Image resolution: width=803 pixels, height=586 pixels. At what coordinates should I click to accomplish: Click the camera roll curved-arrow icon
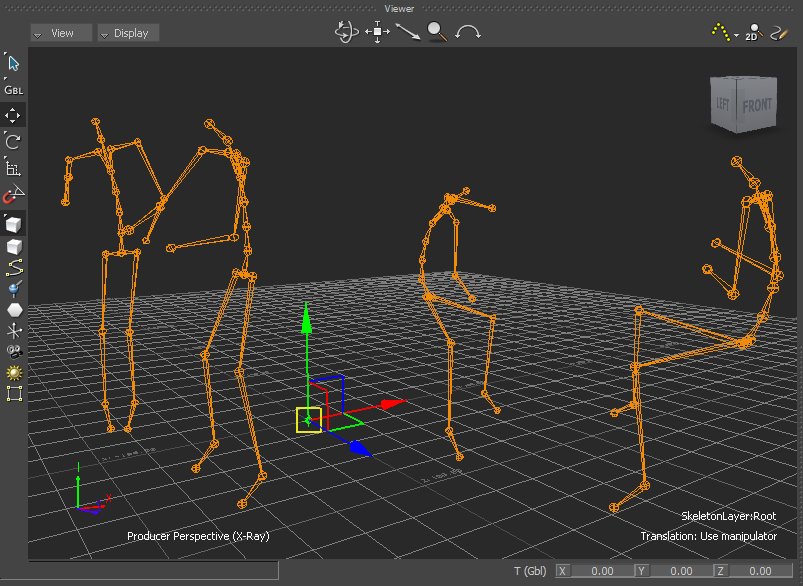(x=468, y=32)
